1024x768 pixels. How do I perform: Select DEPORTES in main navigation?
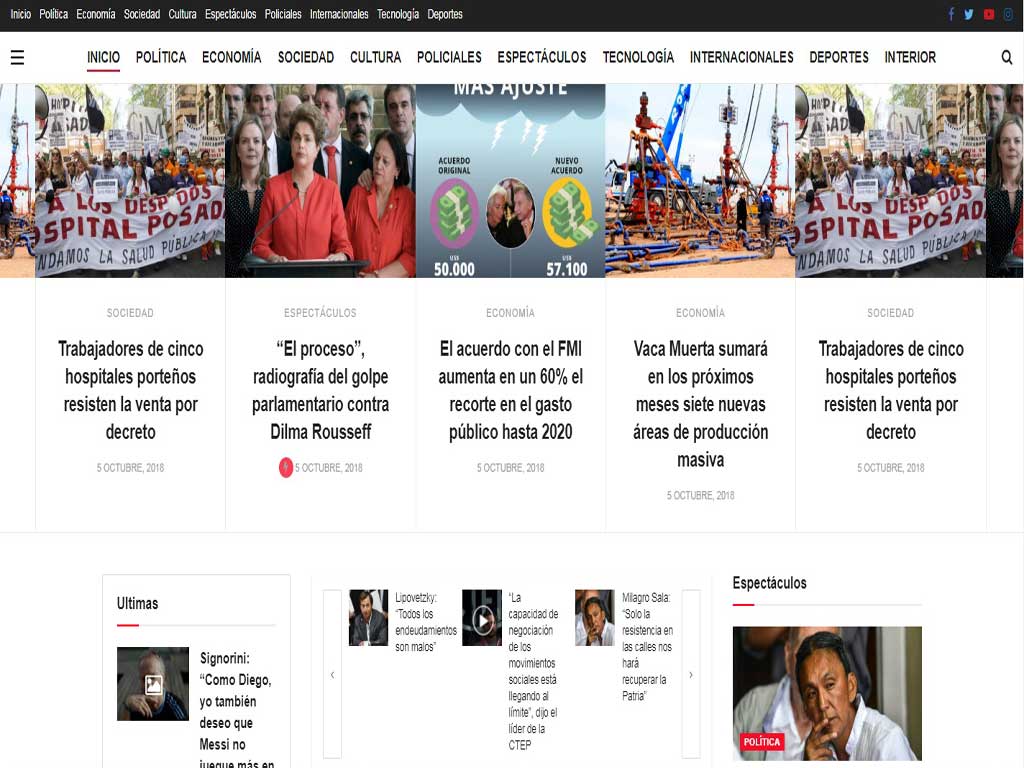click(x=839, y=57)
